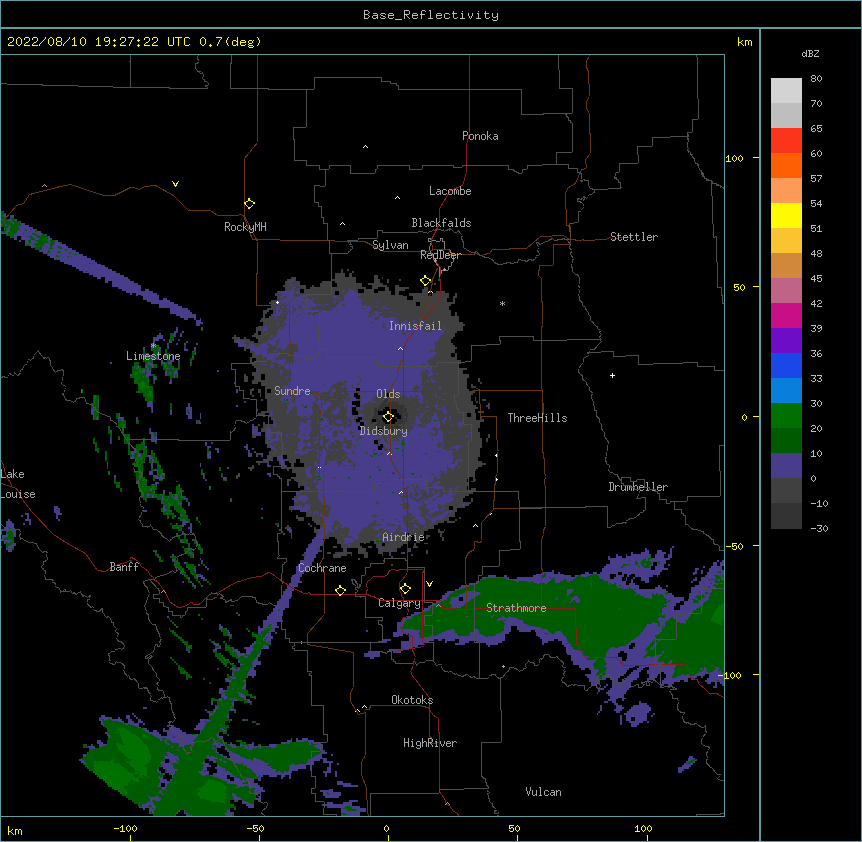Pick the orange 57-60 dBZ legend swatch

pos(786,165)
